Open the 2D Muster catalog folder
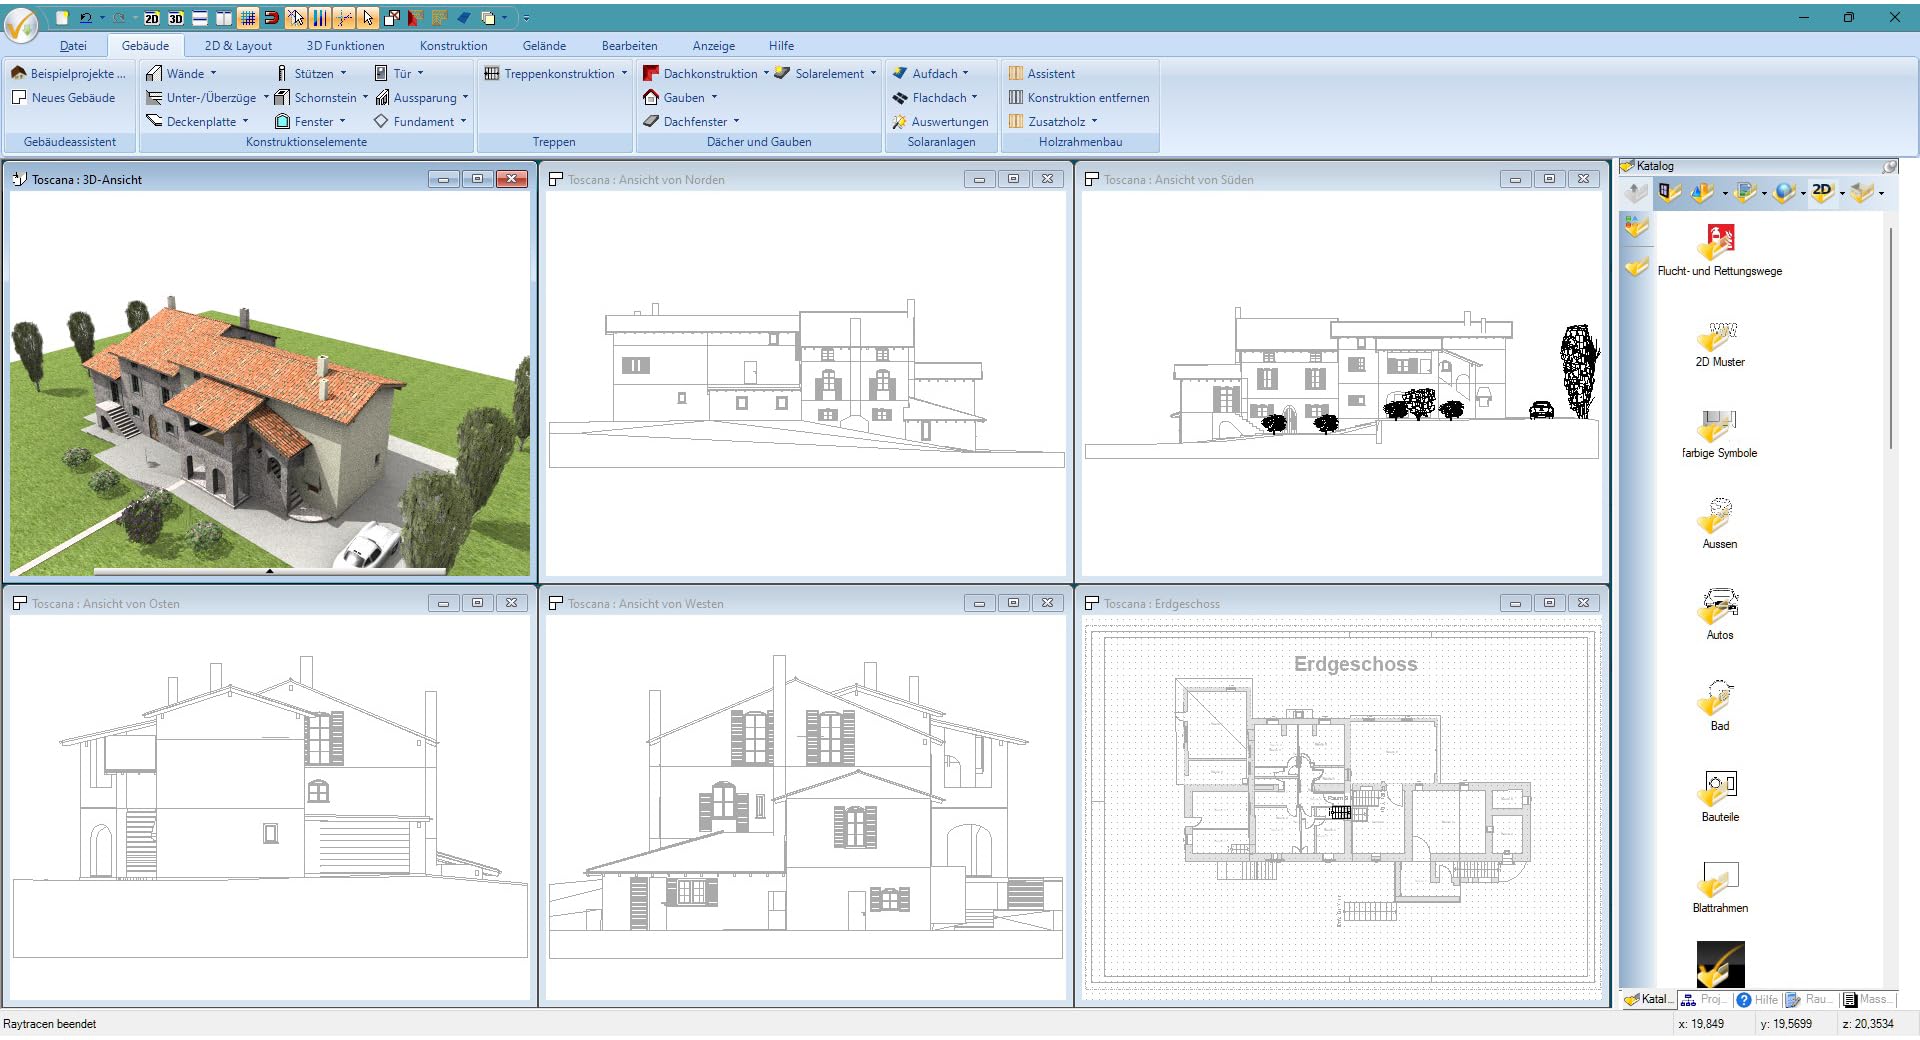The width and height of the screenshot is (1920, 1040). point(1719,344)
